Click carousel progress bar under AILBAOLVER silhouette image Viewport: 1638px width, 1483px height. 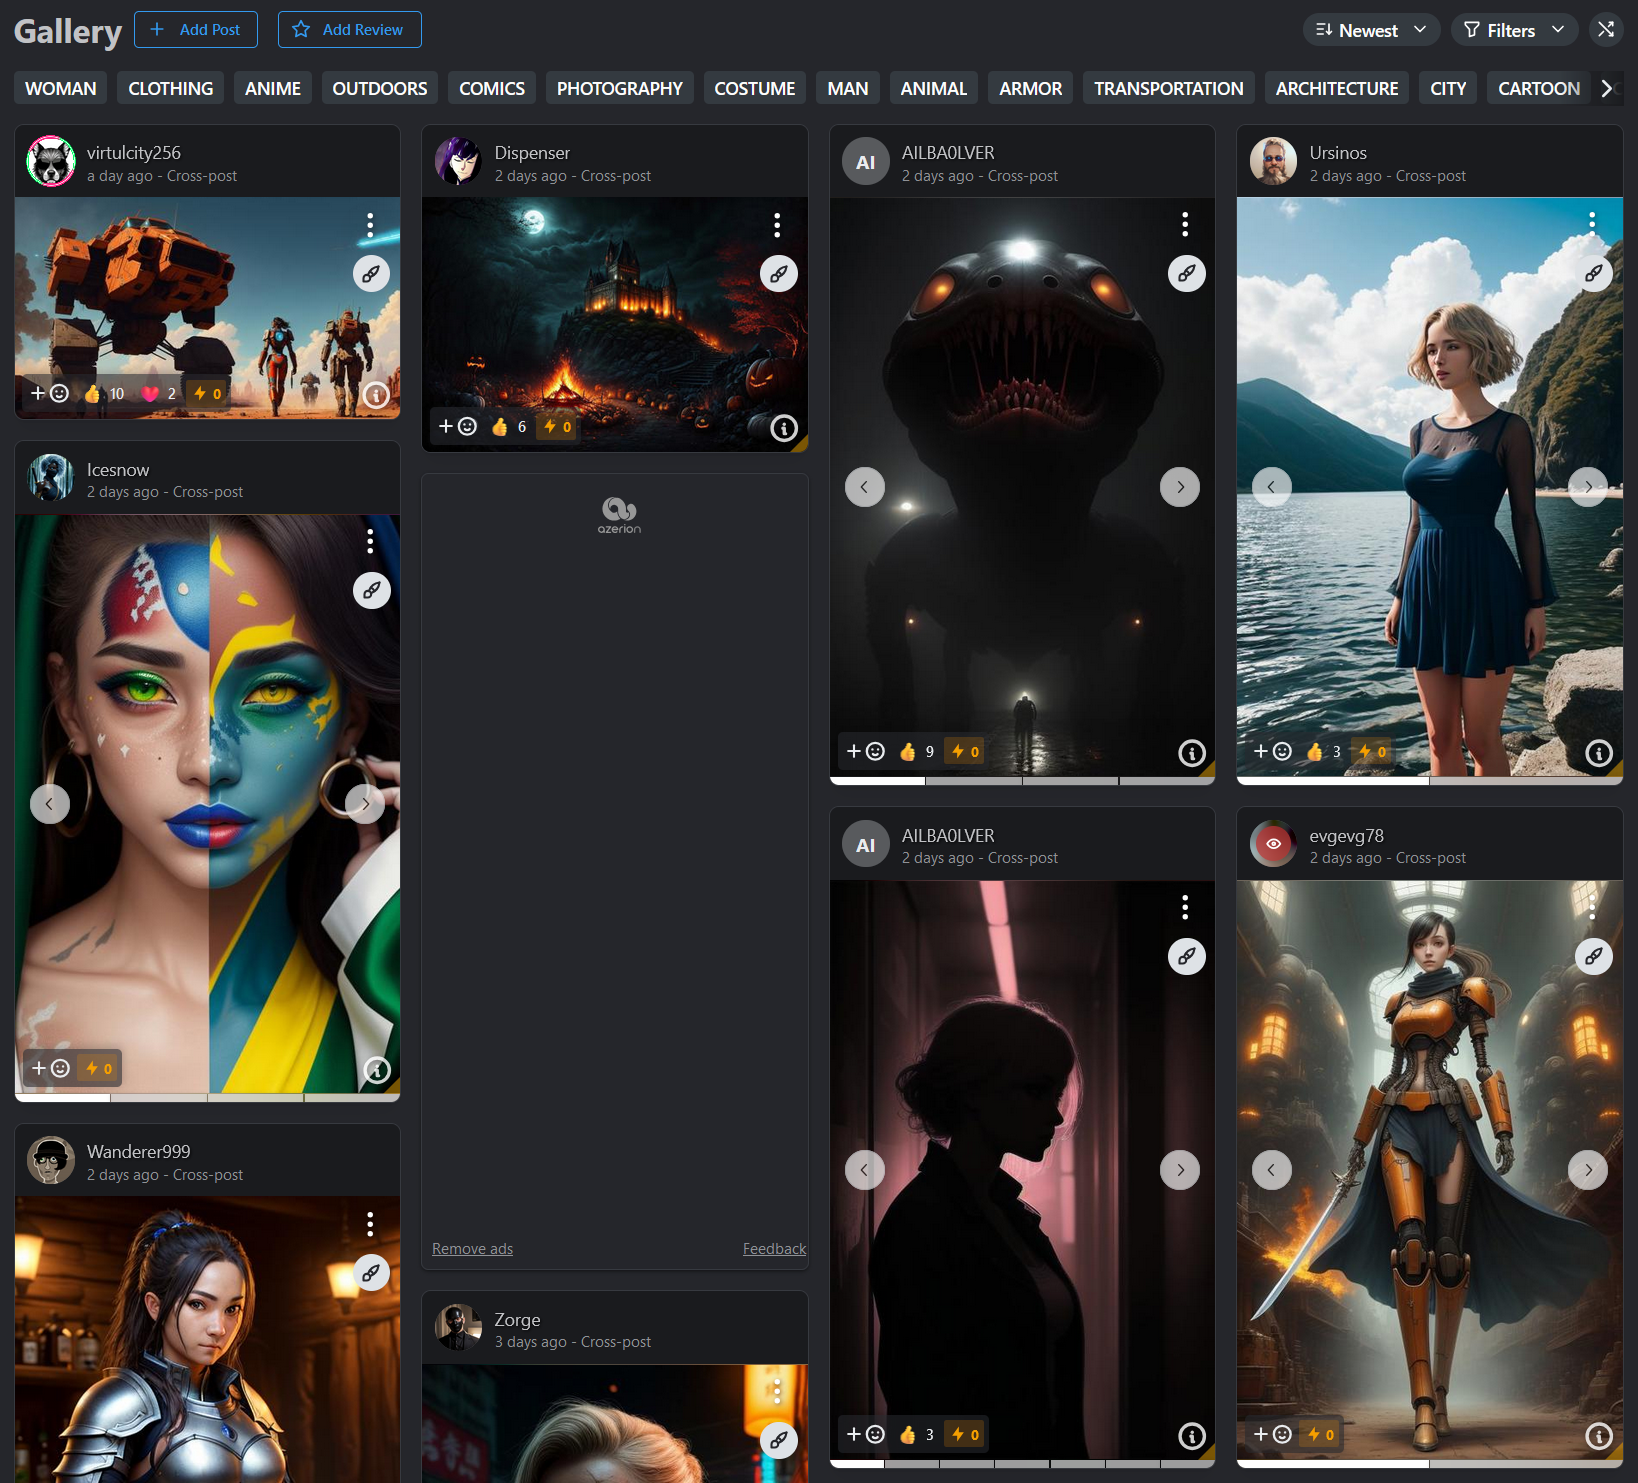(1022, 1464)
